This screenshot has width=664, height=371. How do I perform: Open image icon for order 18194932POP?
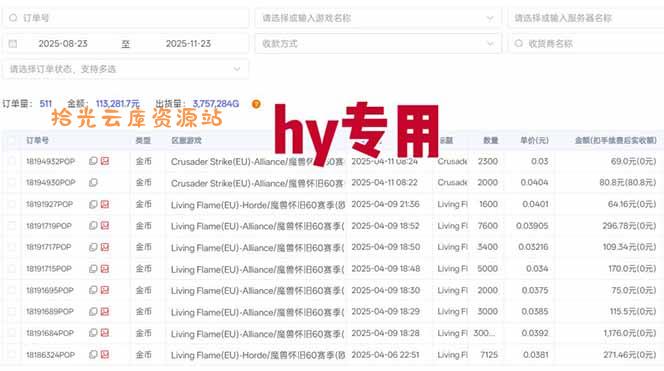[105, 161]
